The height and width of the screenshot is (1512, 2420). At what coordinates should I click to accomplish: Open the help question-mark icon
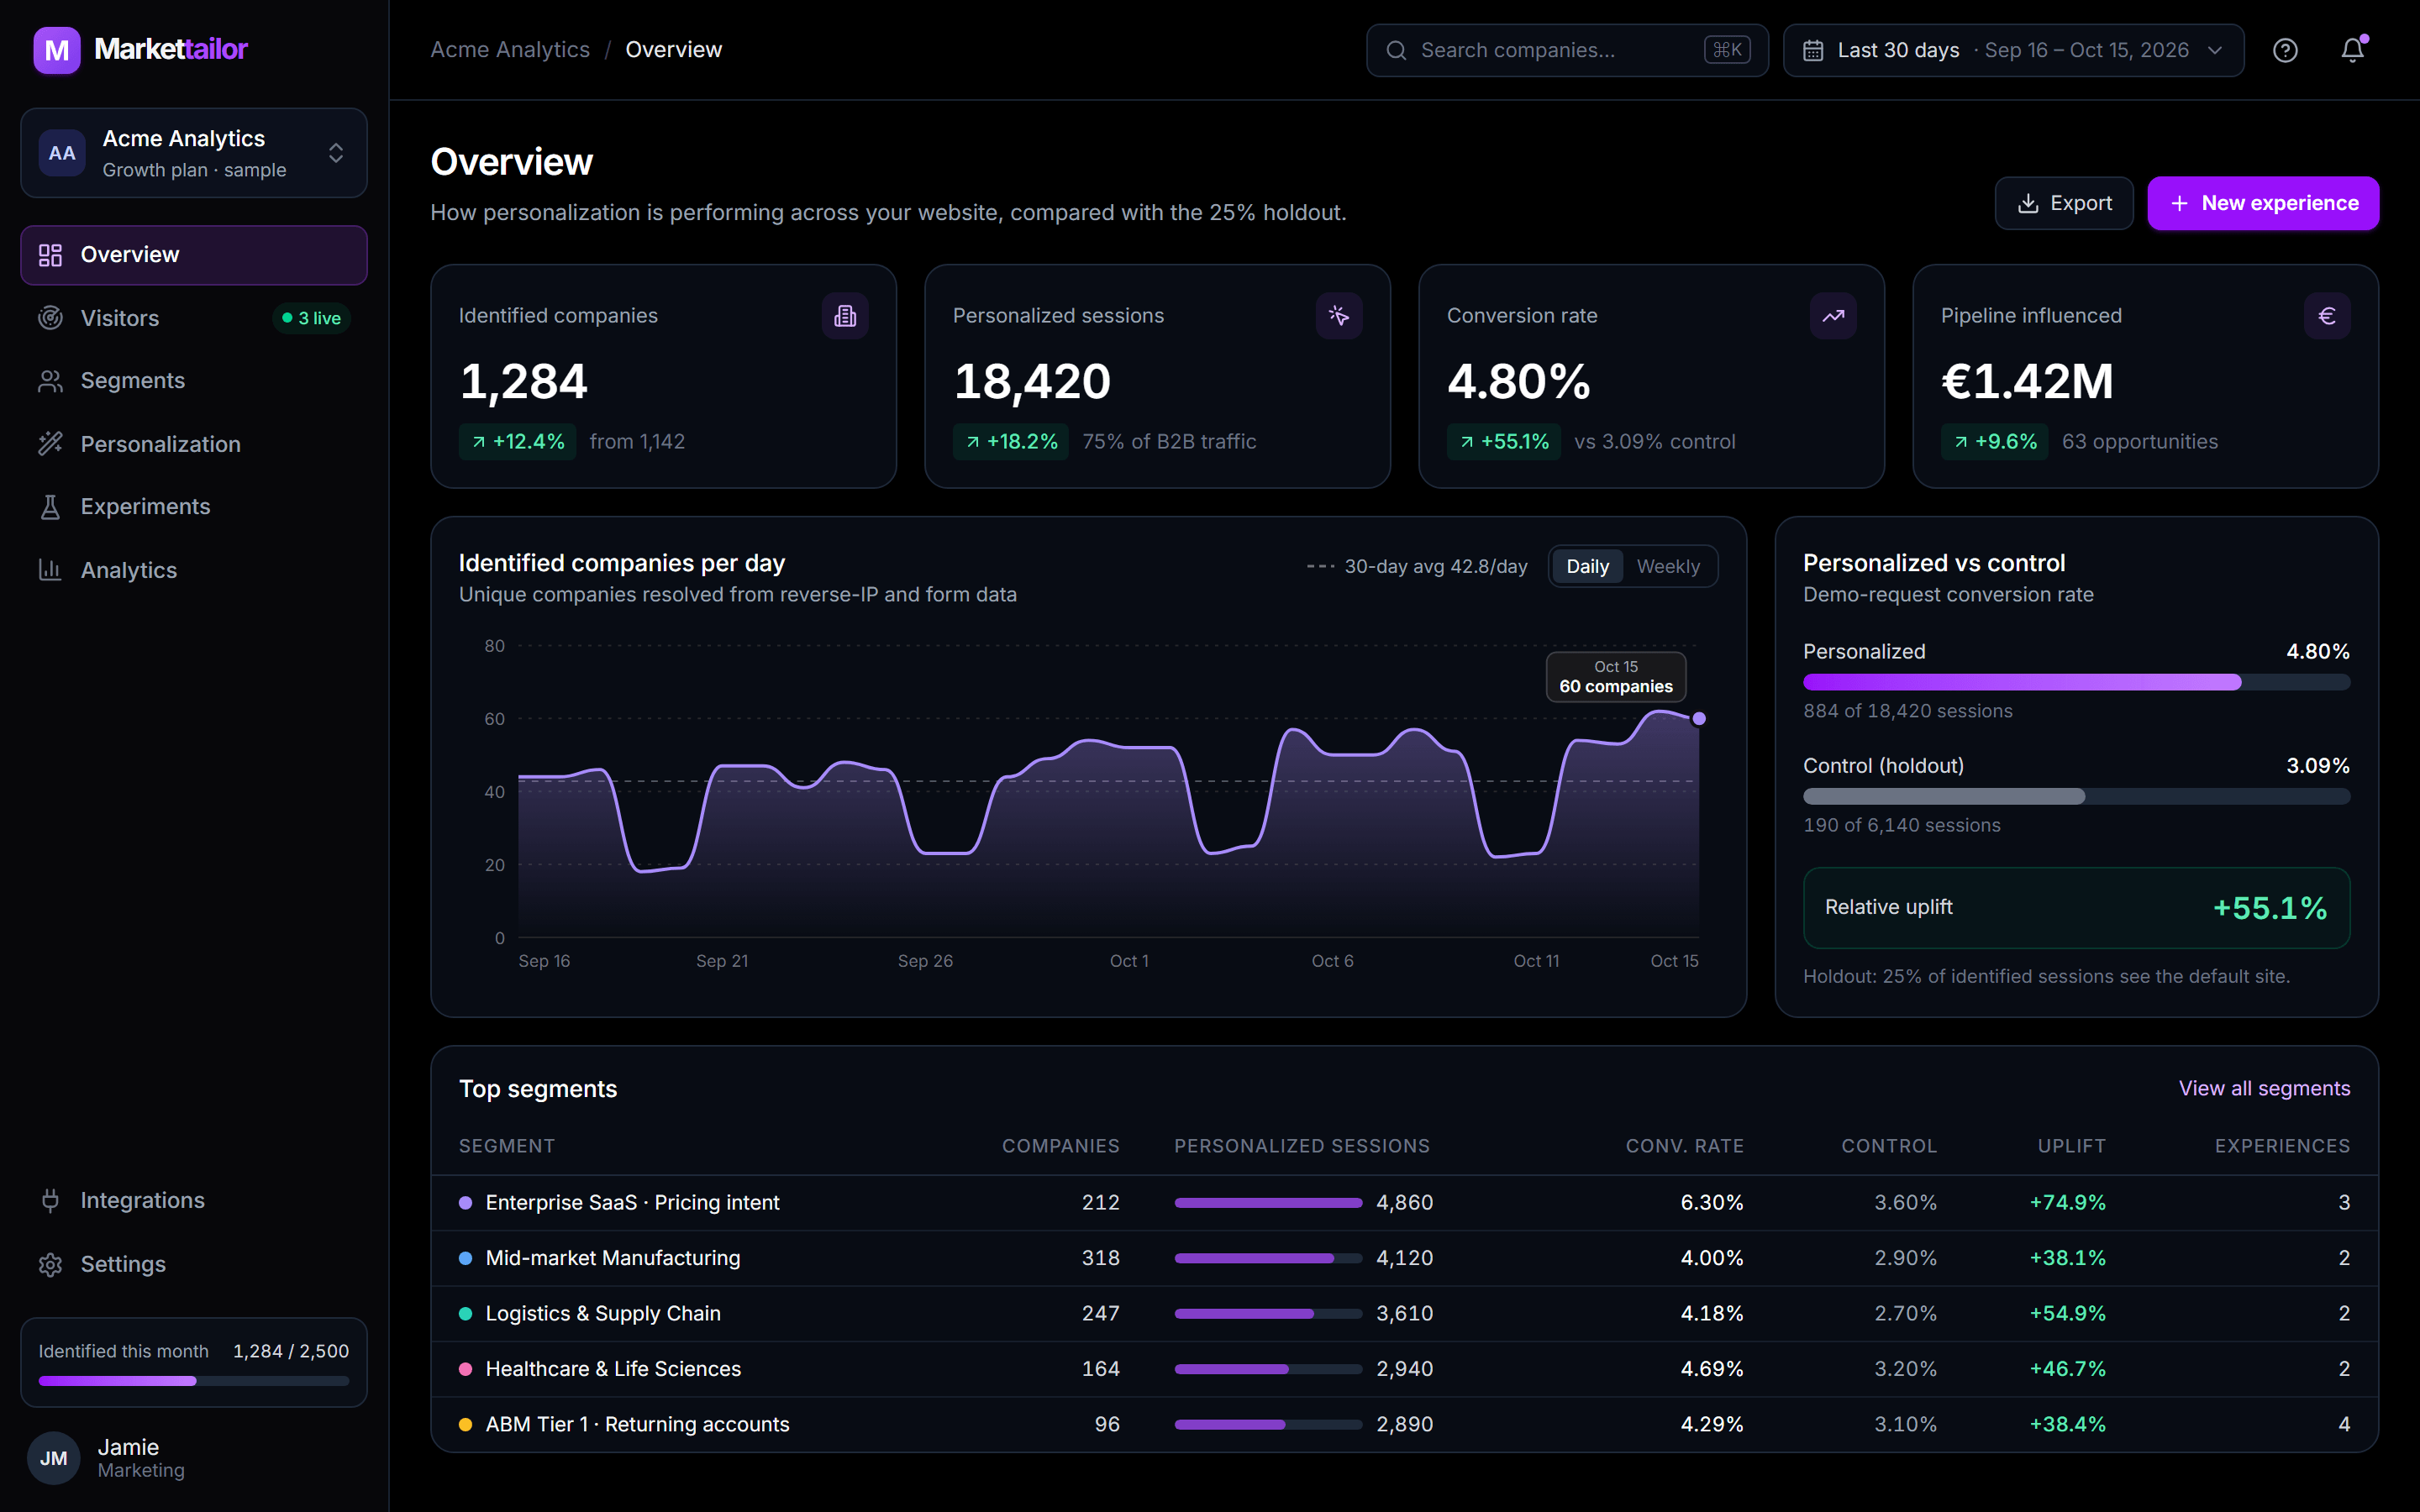coord(2285,50)
